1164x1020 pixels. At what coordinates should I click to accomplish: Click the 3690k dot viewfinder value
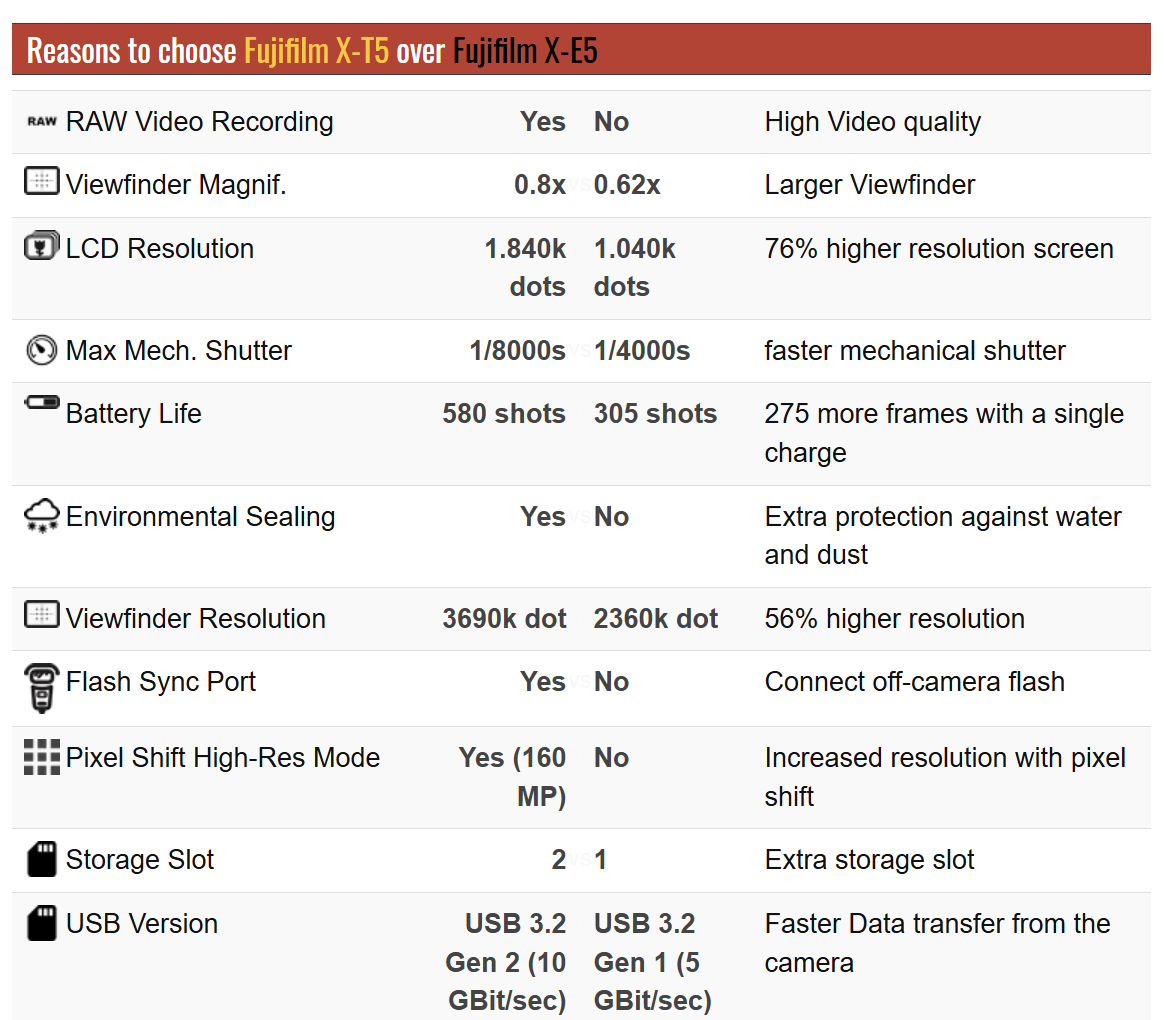[504, 619]
